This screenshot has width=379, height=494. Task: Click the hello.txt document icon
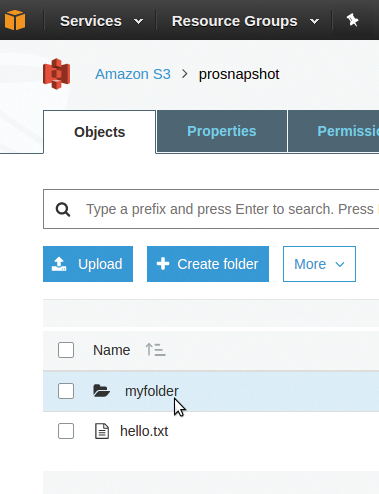pos(102,431)
